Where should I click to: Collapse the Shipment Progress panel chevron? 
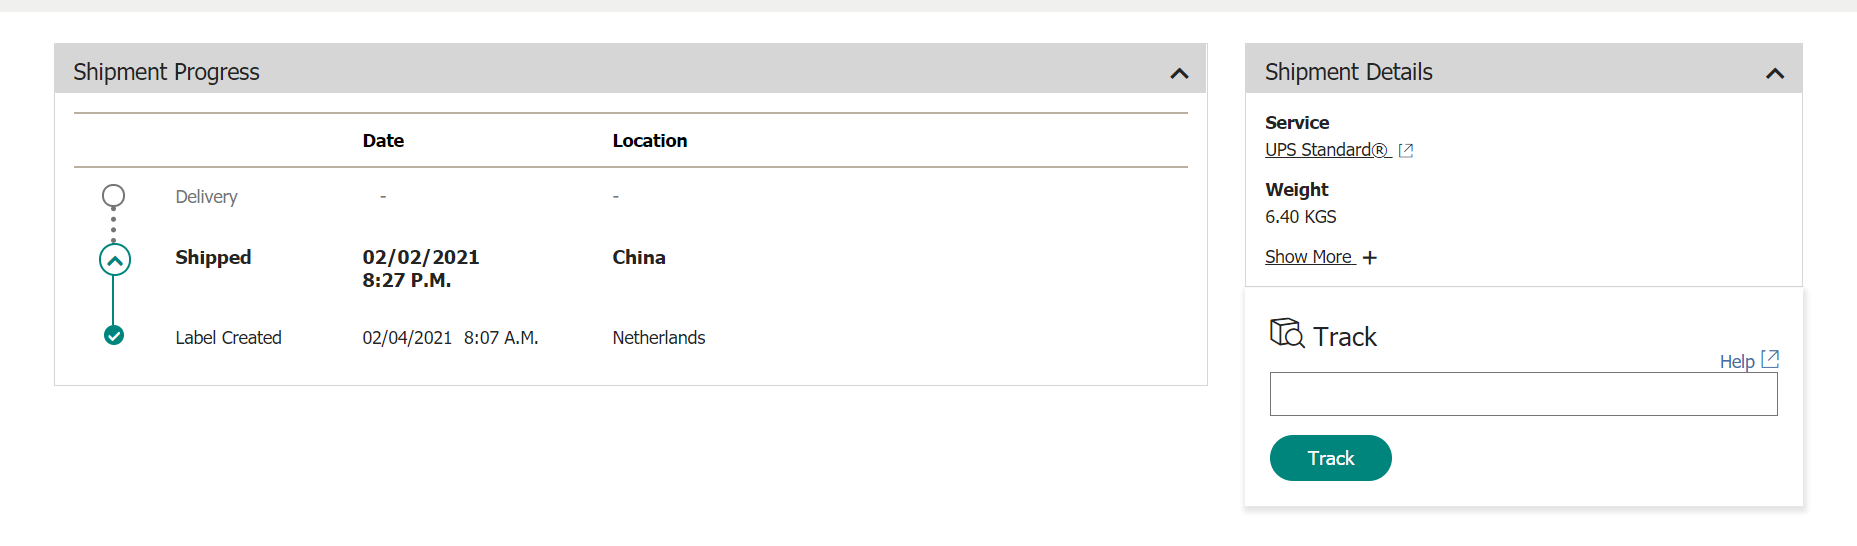click(x=1179, y=73)
